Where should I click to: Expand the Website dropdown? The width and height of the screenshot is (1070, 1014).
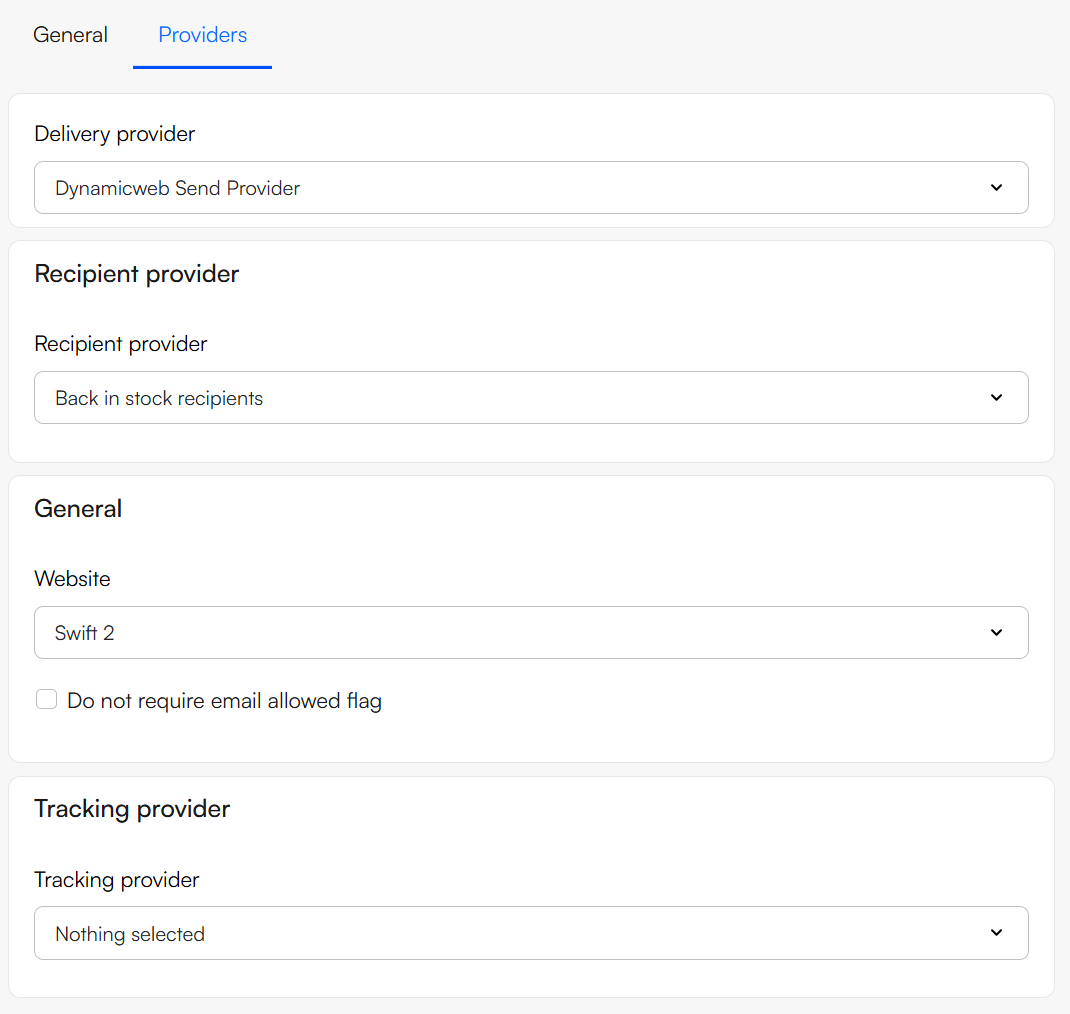pos(530,633)
